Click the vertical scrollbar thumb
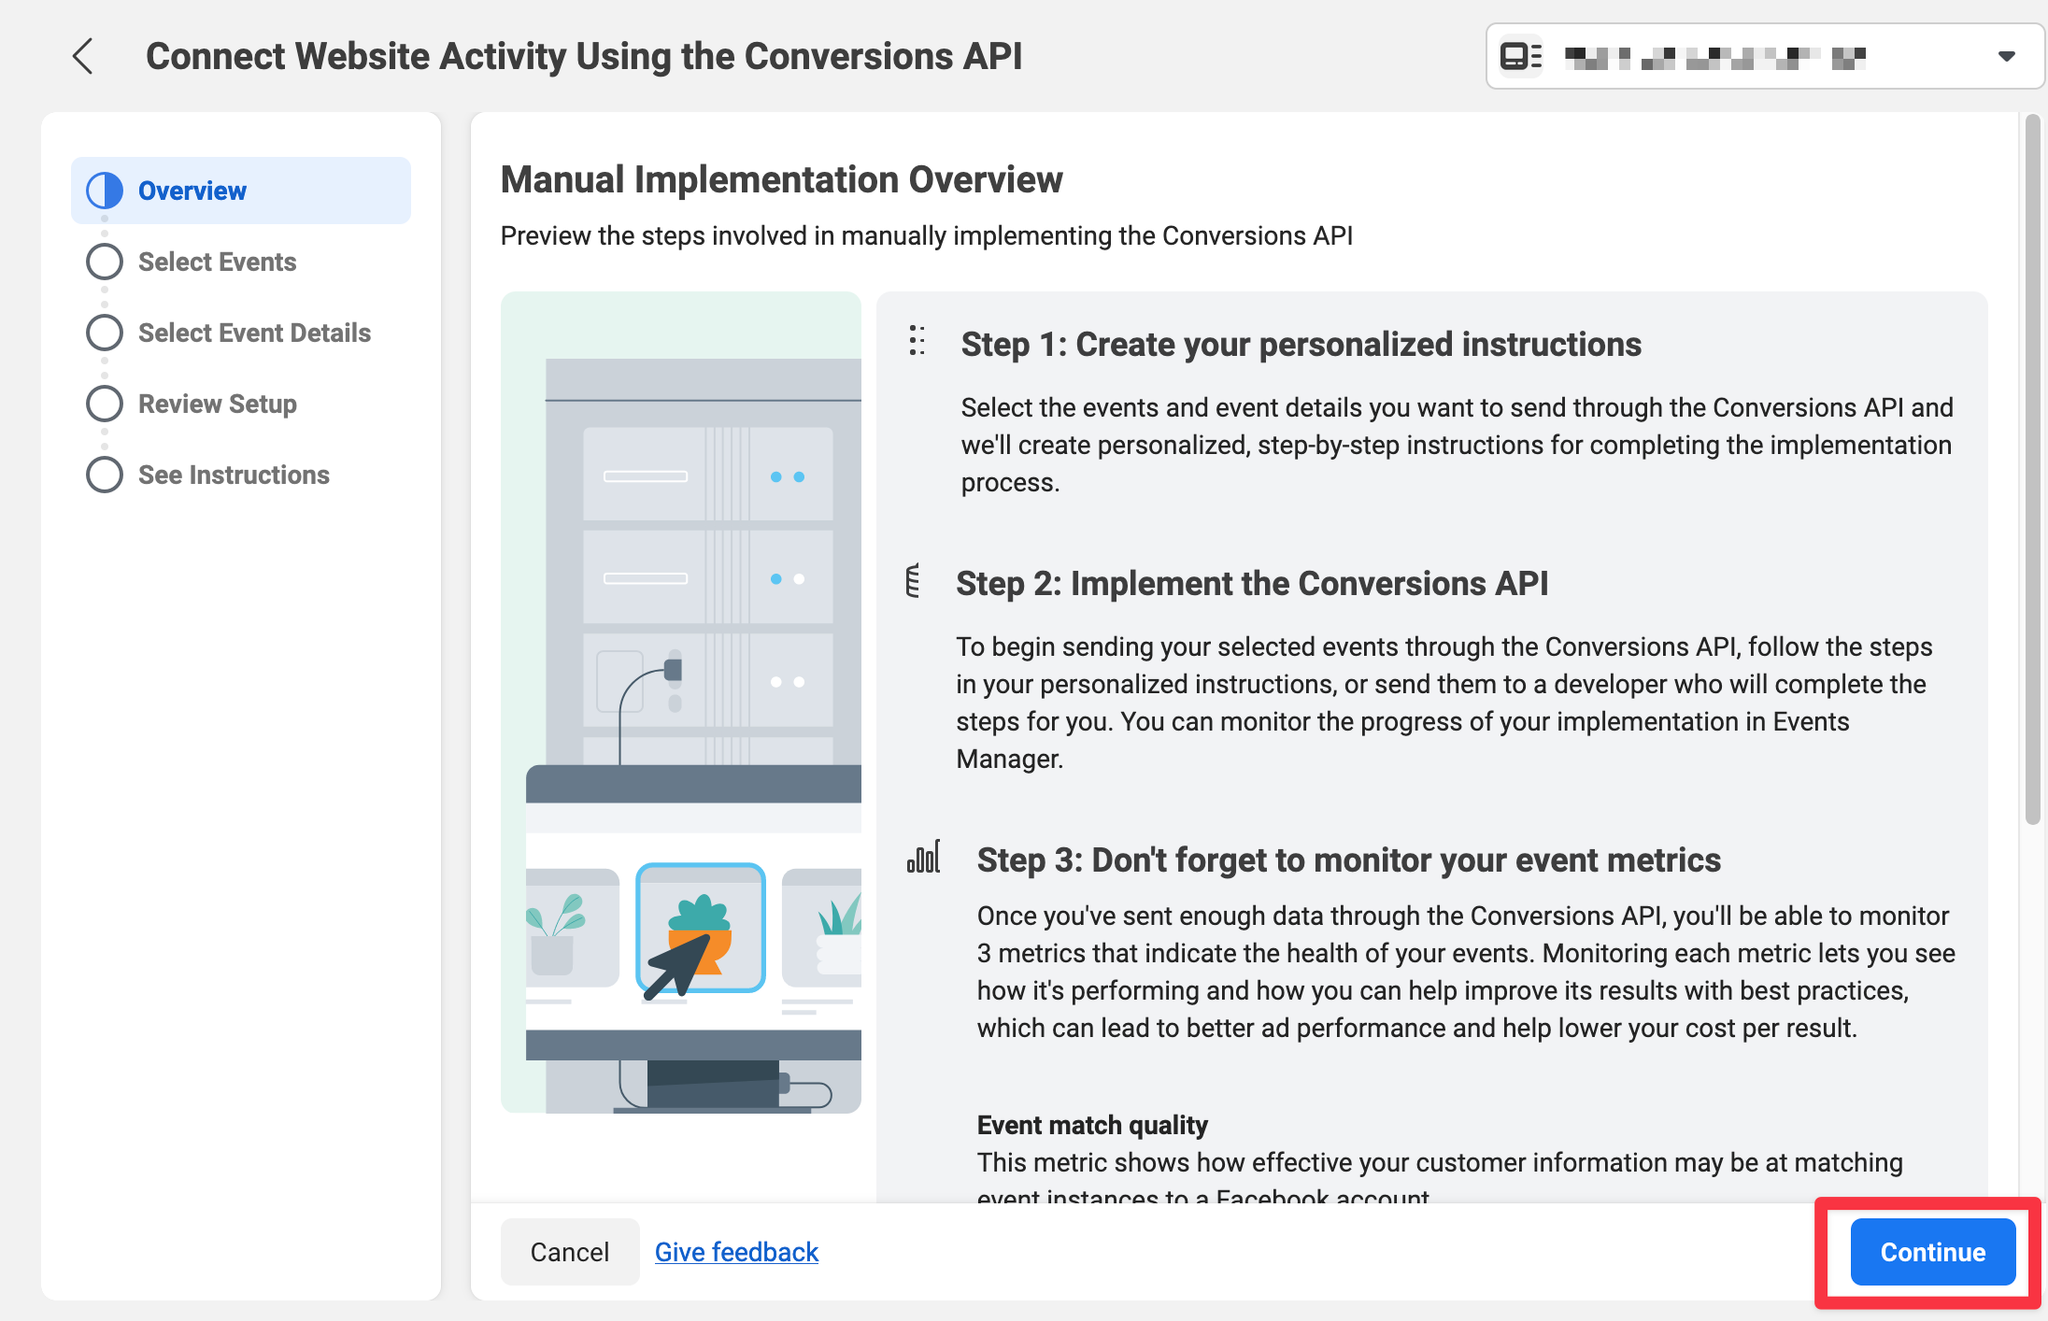2048x1321 pixels. (2032, 470)
